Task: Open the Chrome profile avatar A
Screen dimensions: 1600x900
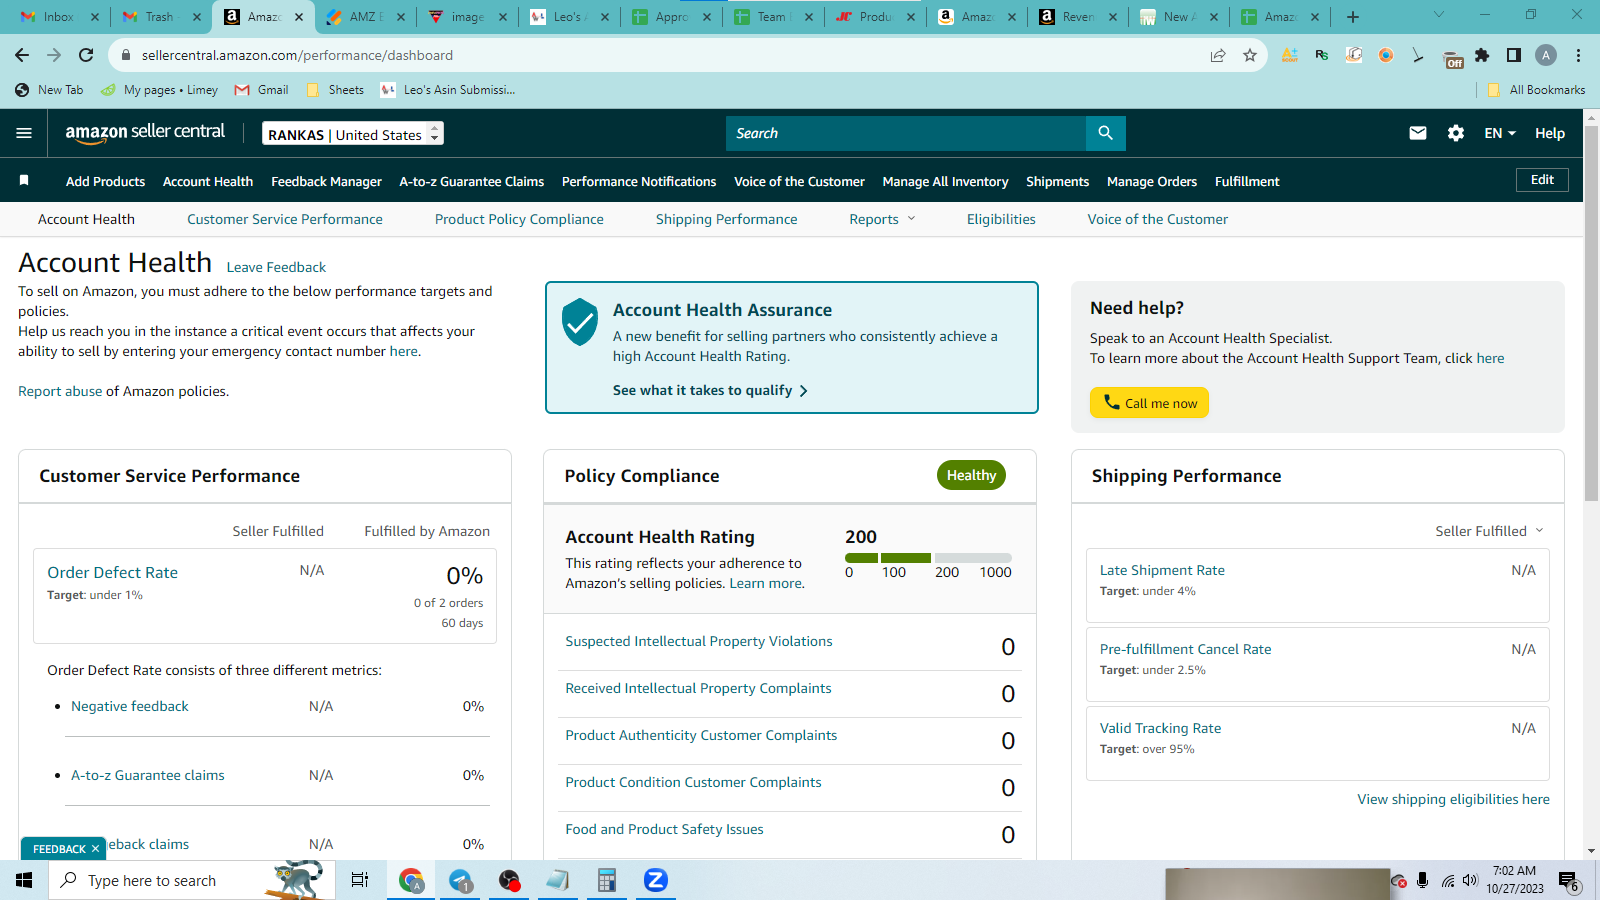Action: coord(1546,55)
